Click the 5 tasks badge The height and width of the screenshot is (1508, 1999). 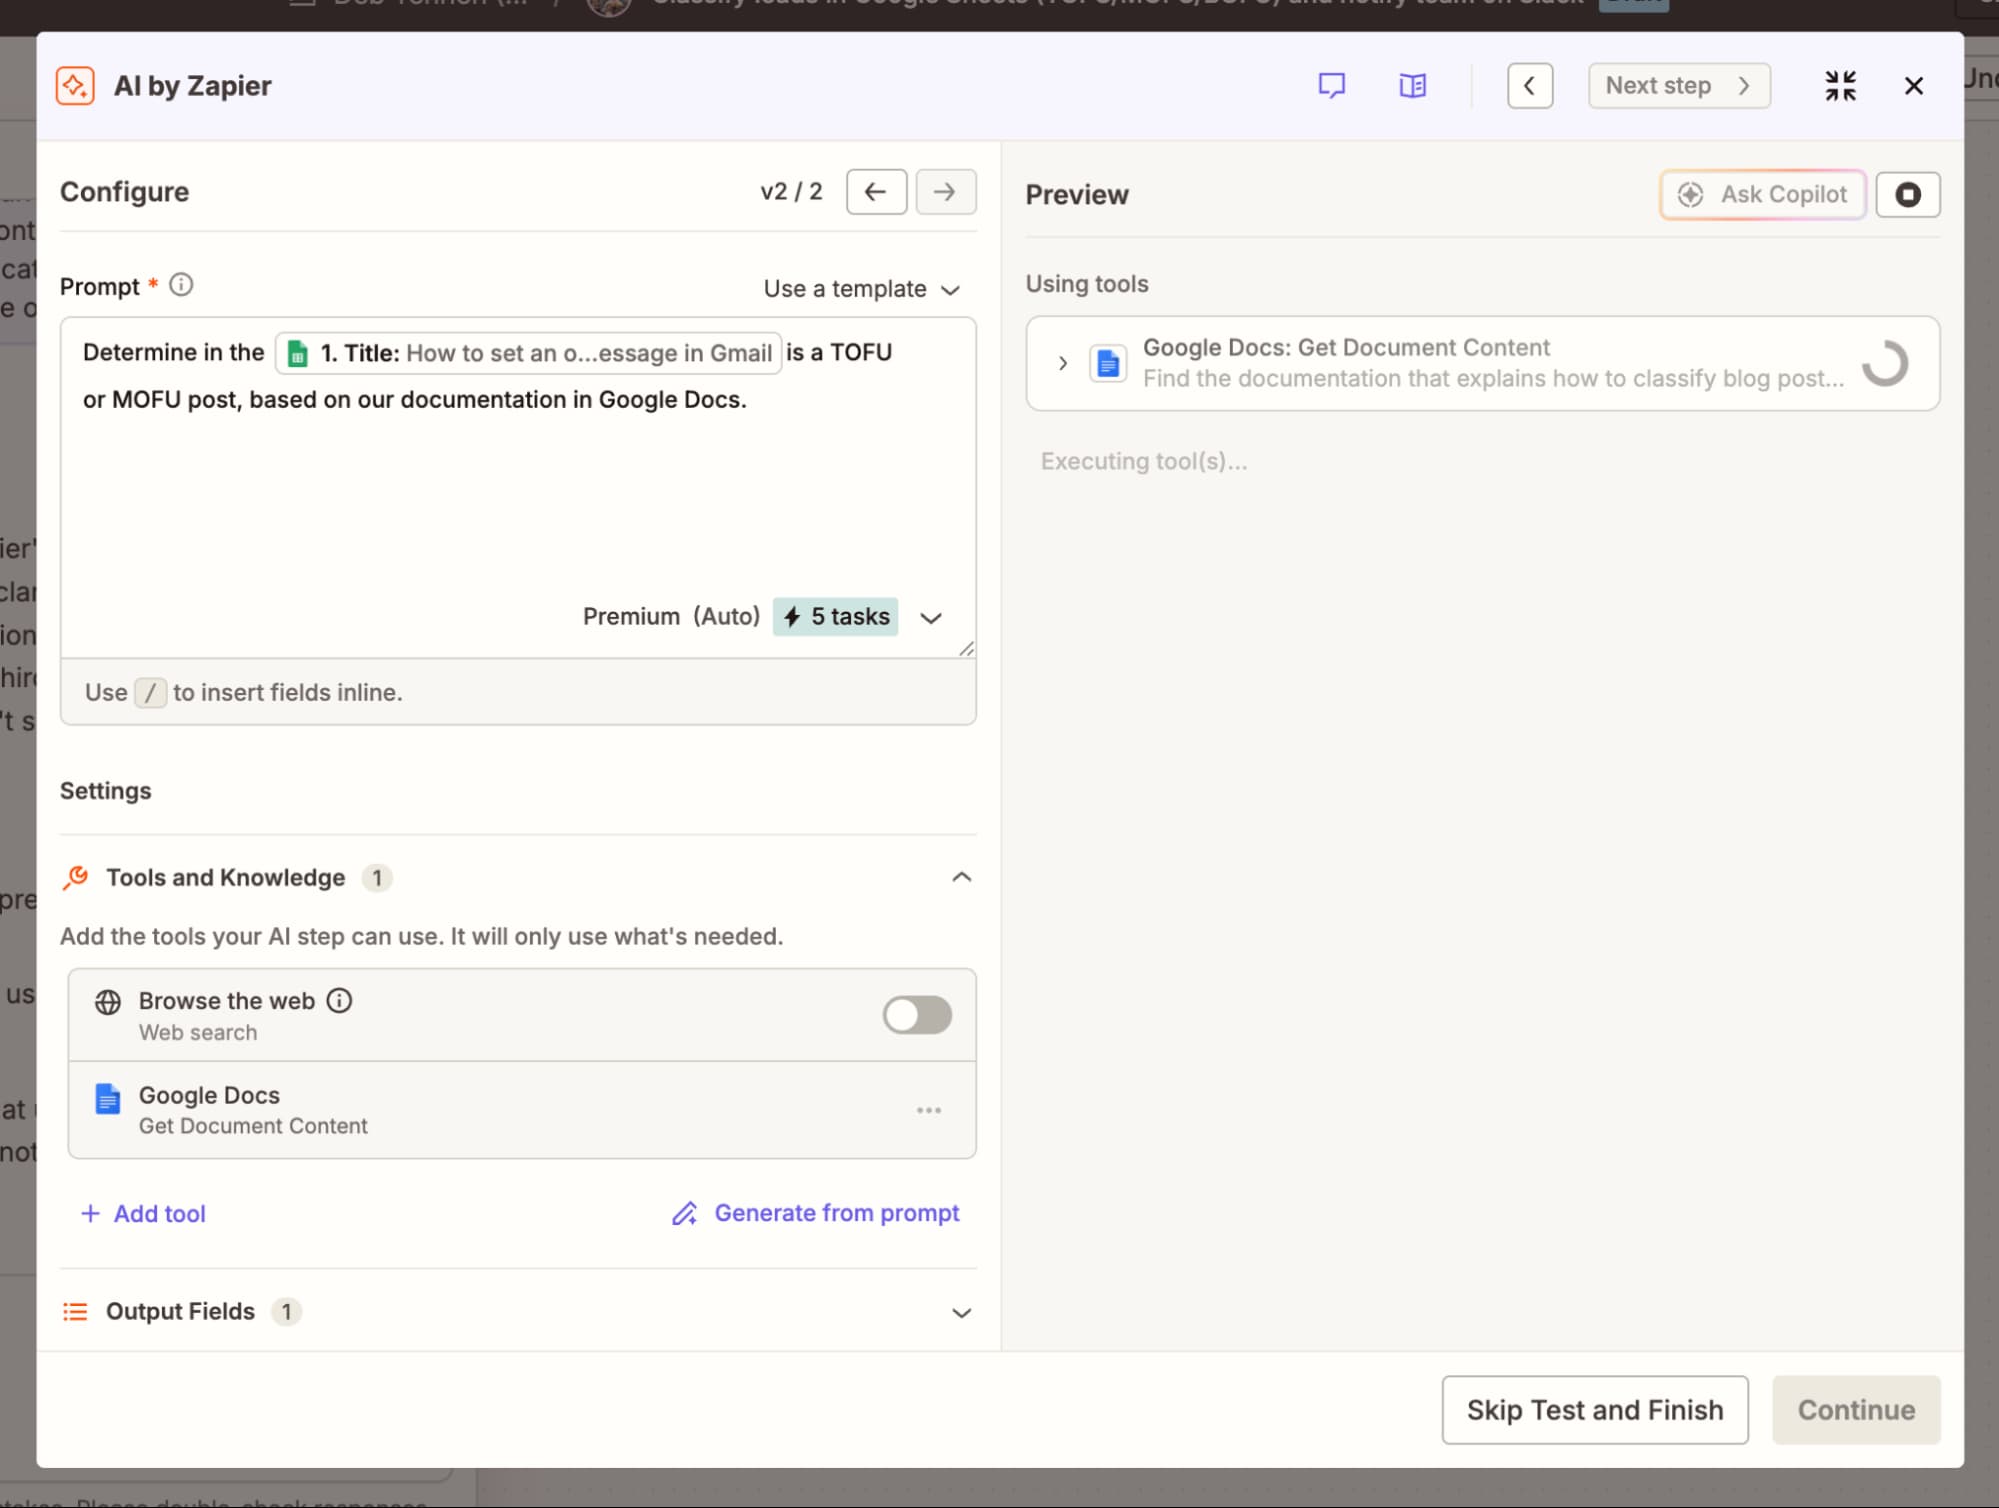click(x=835, y=617)
